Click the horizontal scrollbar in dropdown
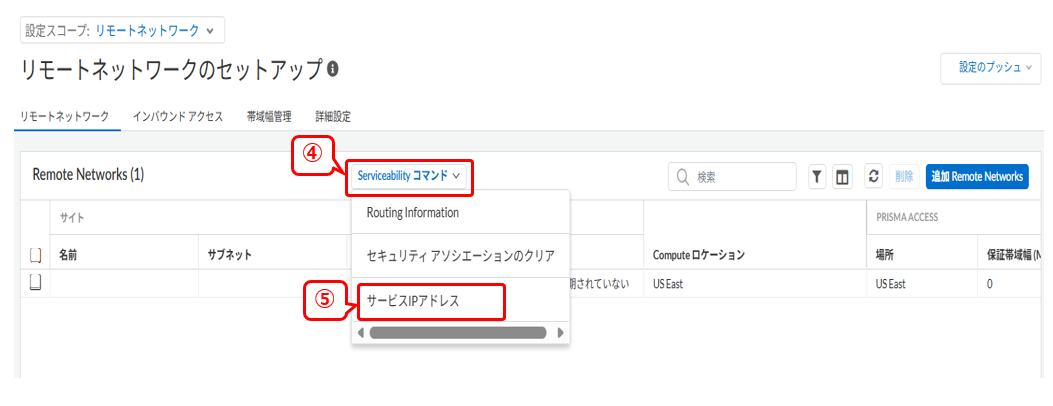This screenshot has height=406, width=1053. [458, 333]
